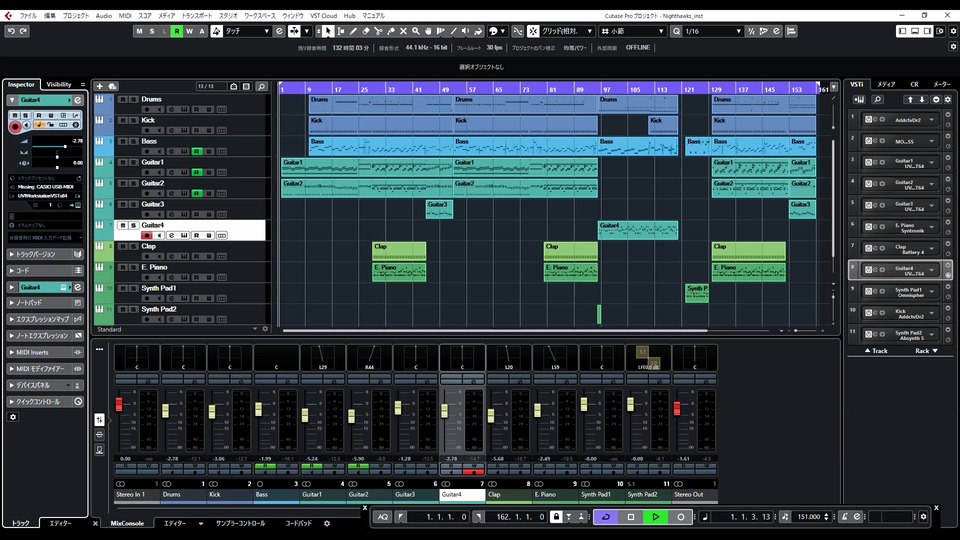Click the AQ auto quantize button
This screenshot has height=540, width=960.
(x=383, y=517)
